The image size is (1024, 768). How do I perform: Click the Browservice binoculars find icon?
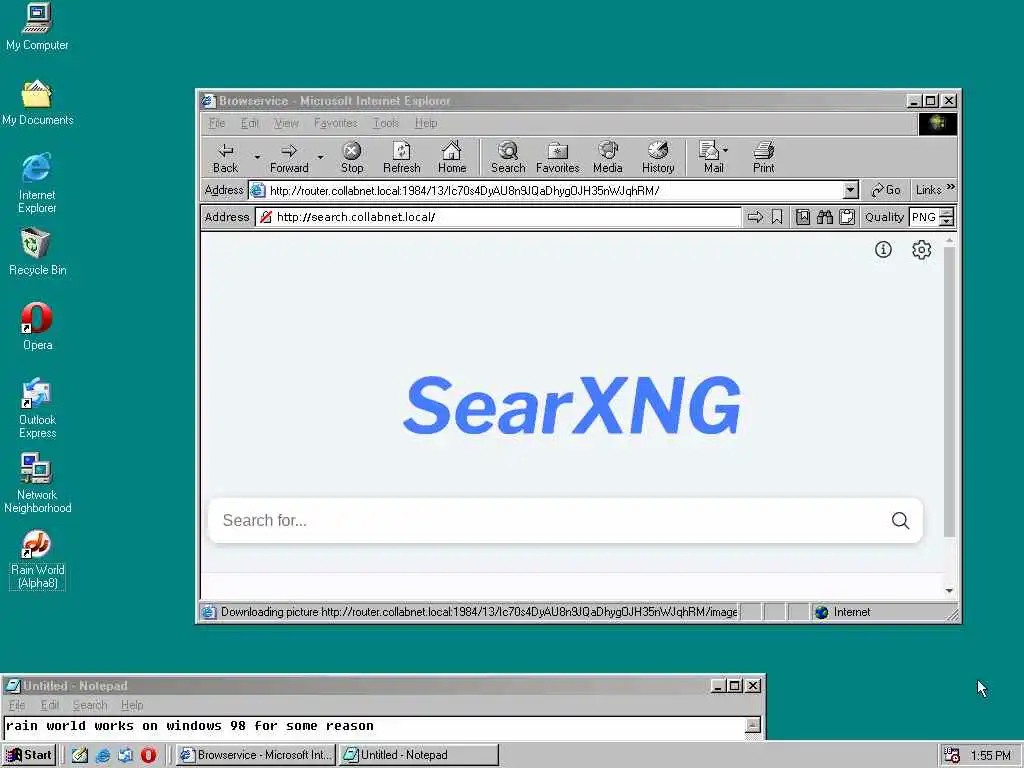825,217
